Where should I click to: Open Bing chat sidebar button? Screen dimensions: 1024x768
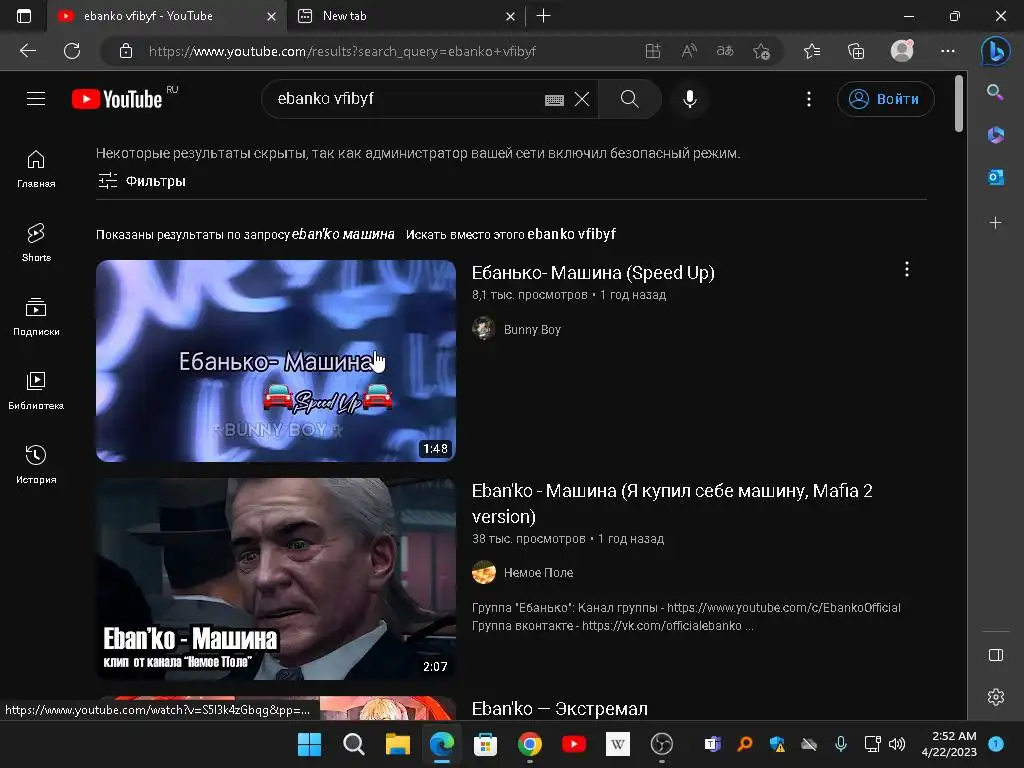pyautogui.click(x=995, y=51)
